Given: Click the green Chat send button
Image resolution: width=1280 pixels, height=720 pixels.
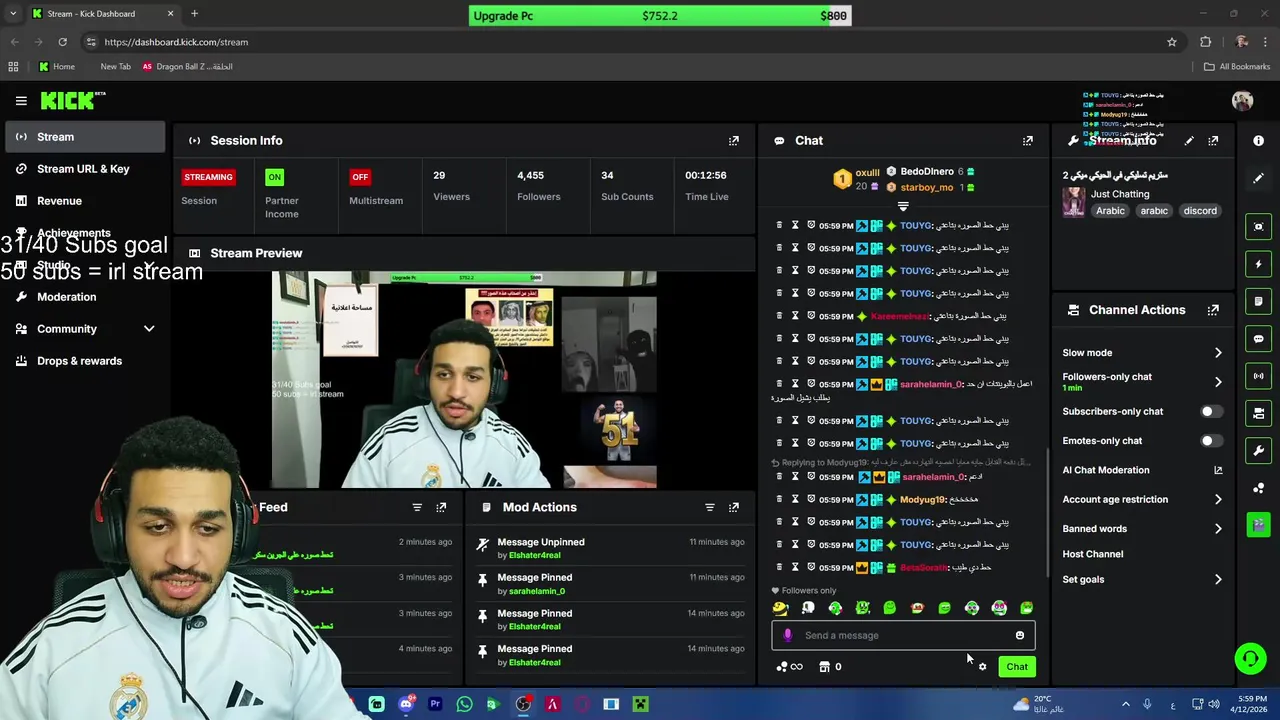Looking at the screenshot, I should point(1017,667).
